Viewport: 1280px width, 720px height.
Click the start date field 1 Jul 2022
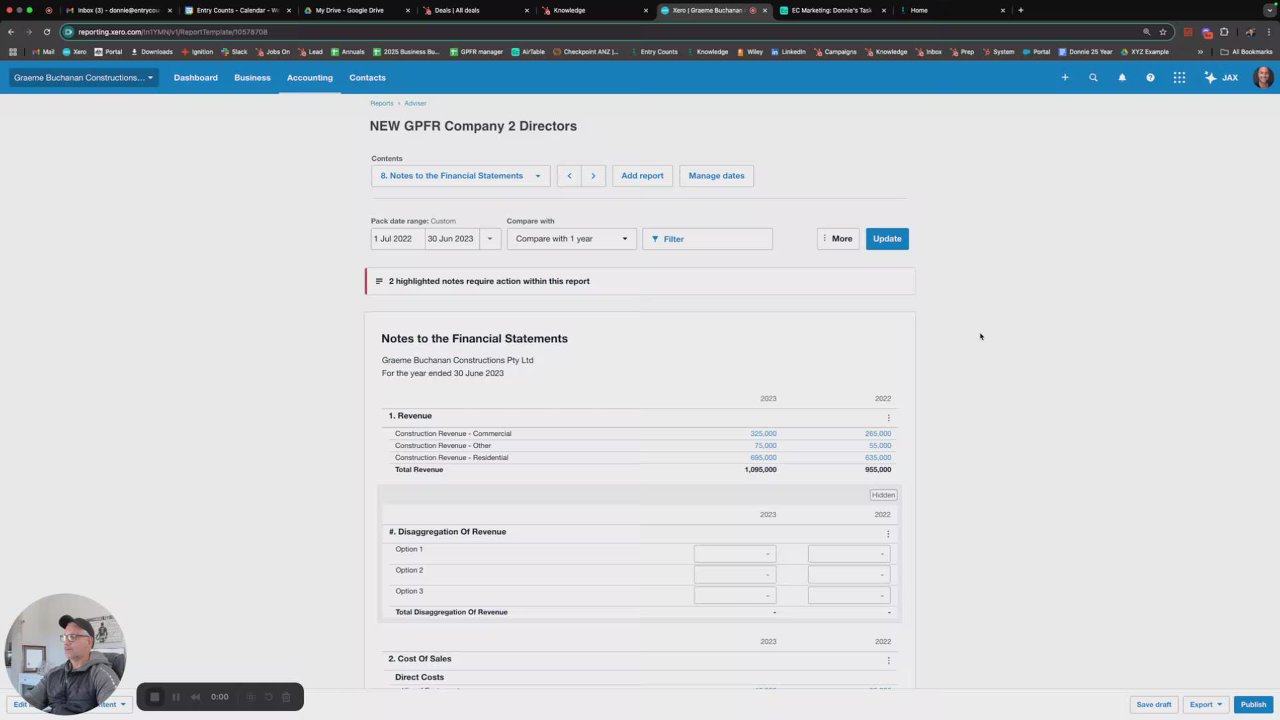(x=397, y=239)
